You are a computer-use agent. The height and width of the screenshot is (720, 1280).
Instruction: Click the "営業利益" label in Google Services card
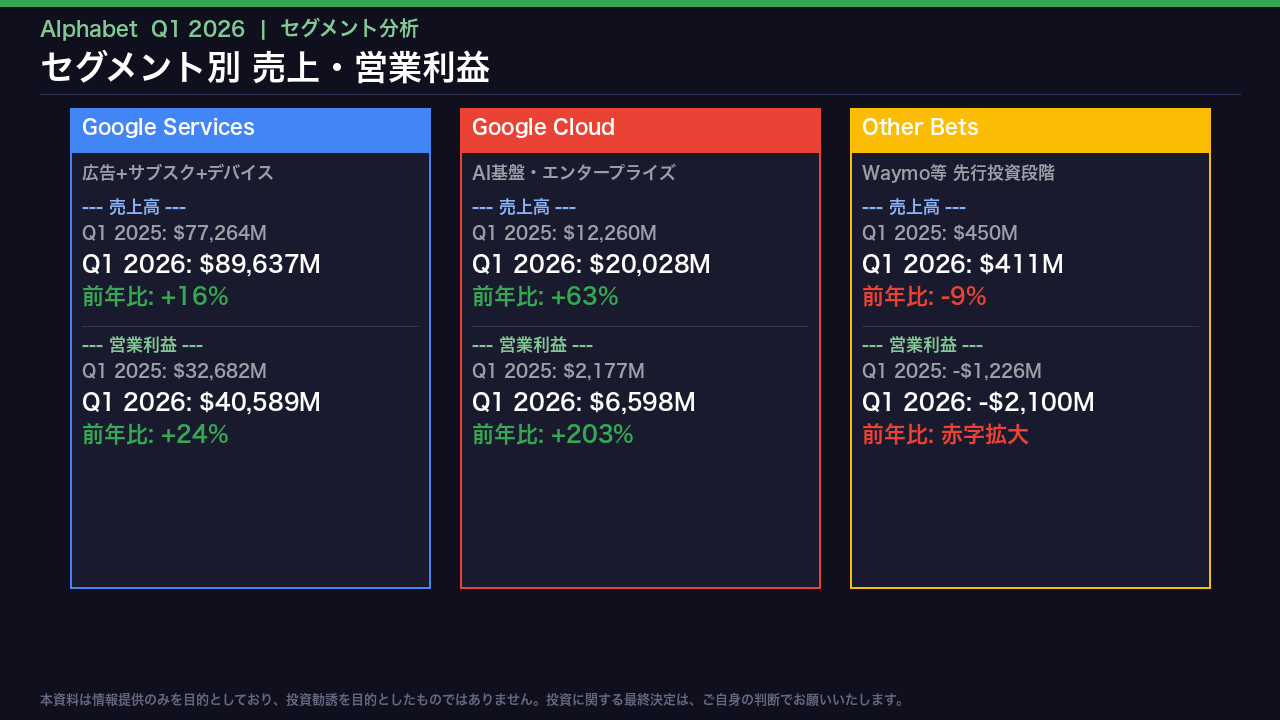click(x=142, y=346)
